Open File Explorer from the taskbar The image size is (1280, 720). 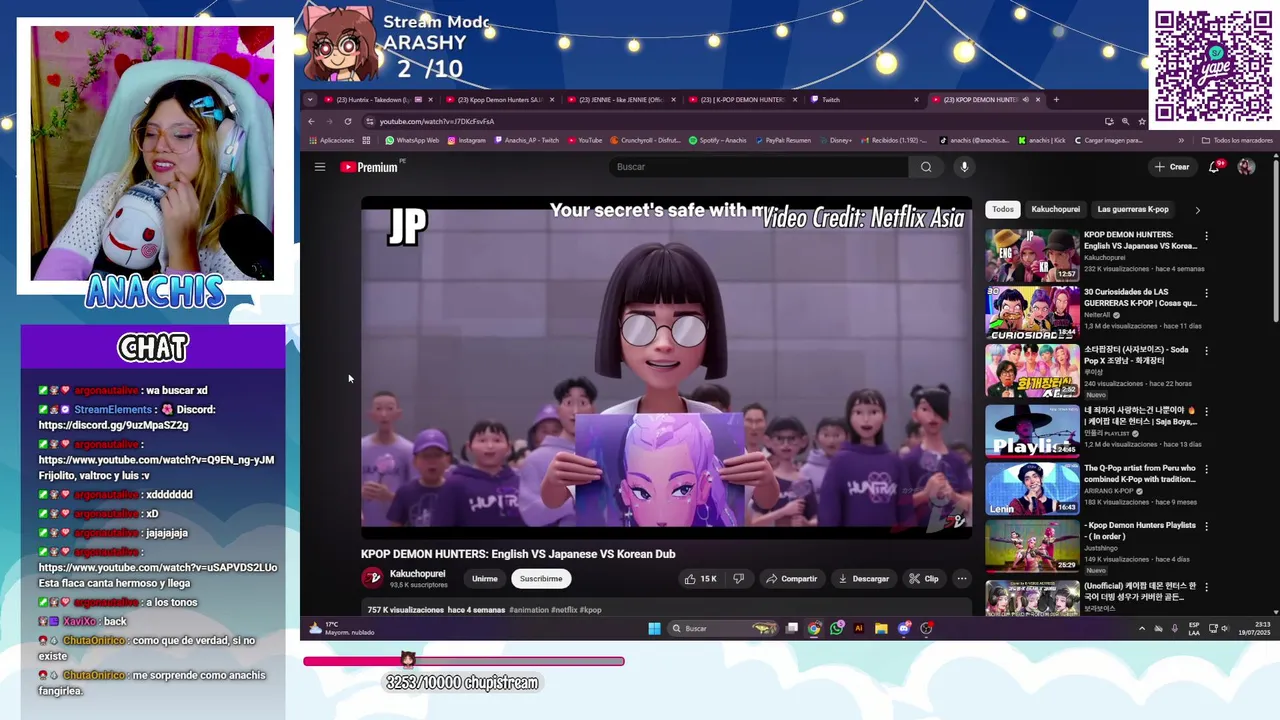881,628
